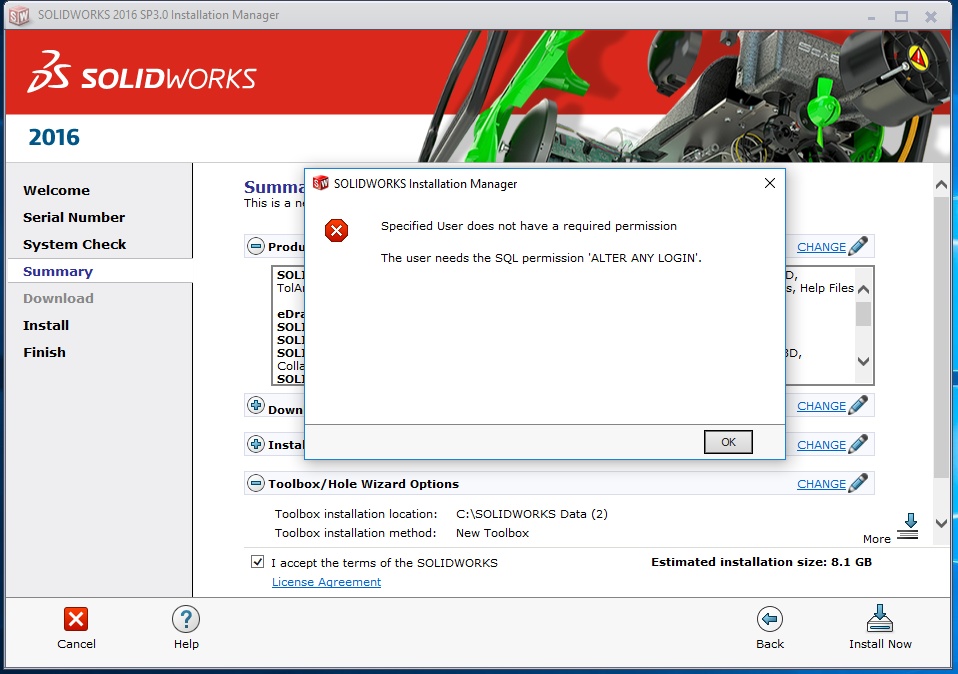Click the SW icon in error dialog title
The image size is (958, 674).
tap(321, 183)
